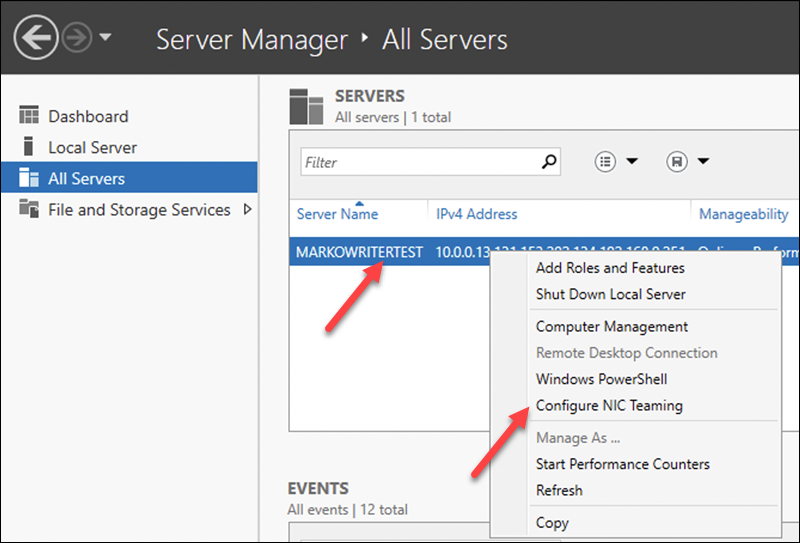The width and height of the screenshot is (800, 543).
Task: Click Manage As ... menu entry
Action: pos(578,438)
